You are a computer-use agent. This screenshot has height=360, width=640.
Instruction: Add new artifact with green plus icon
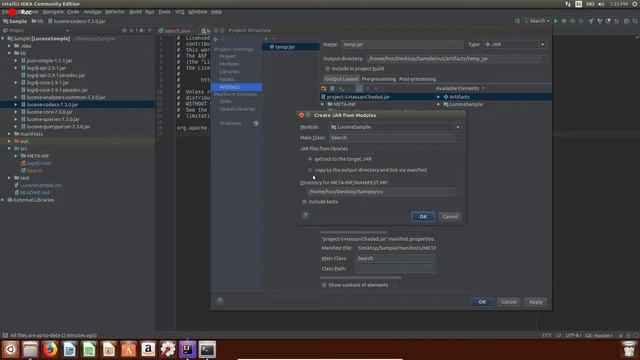tap(266, 39)
